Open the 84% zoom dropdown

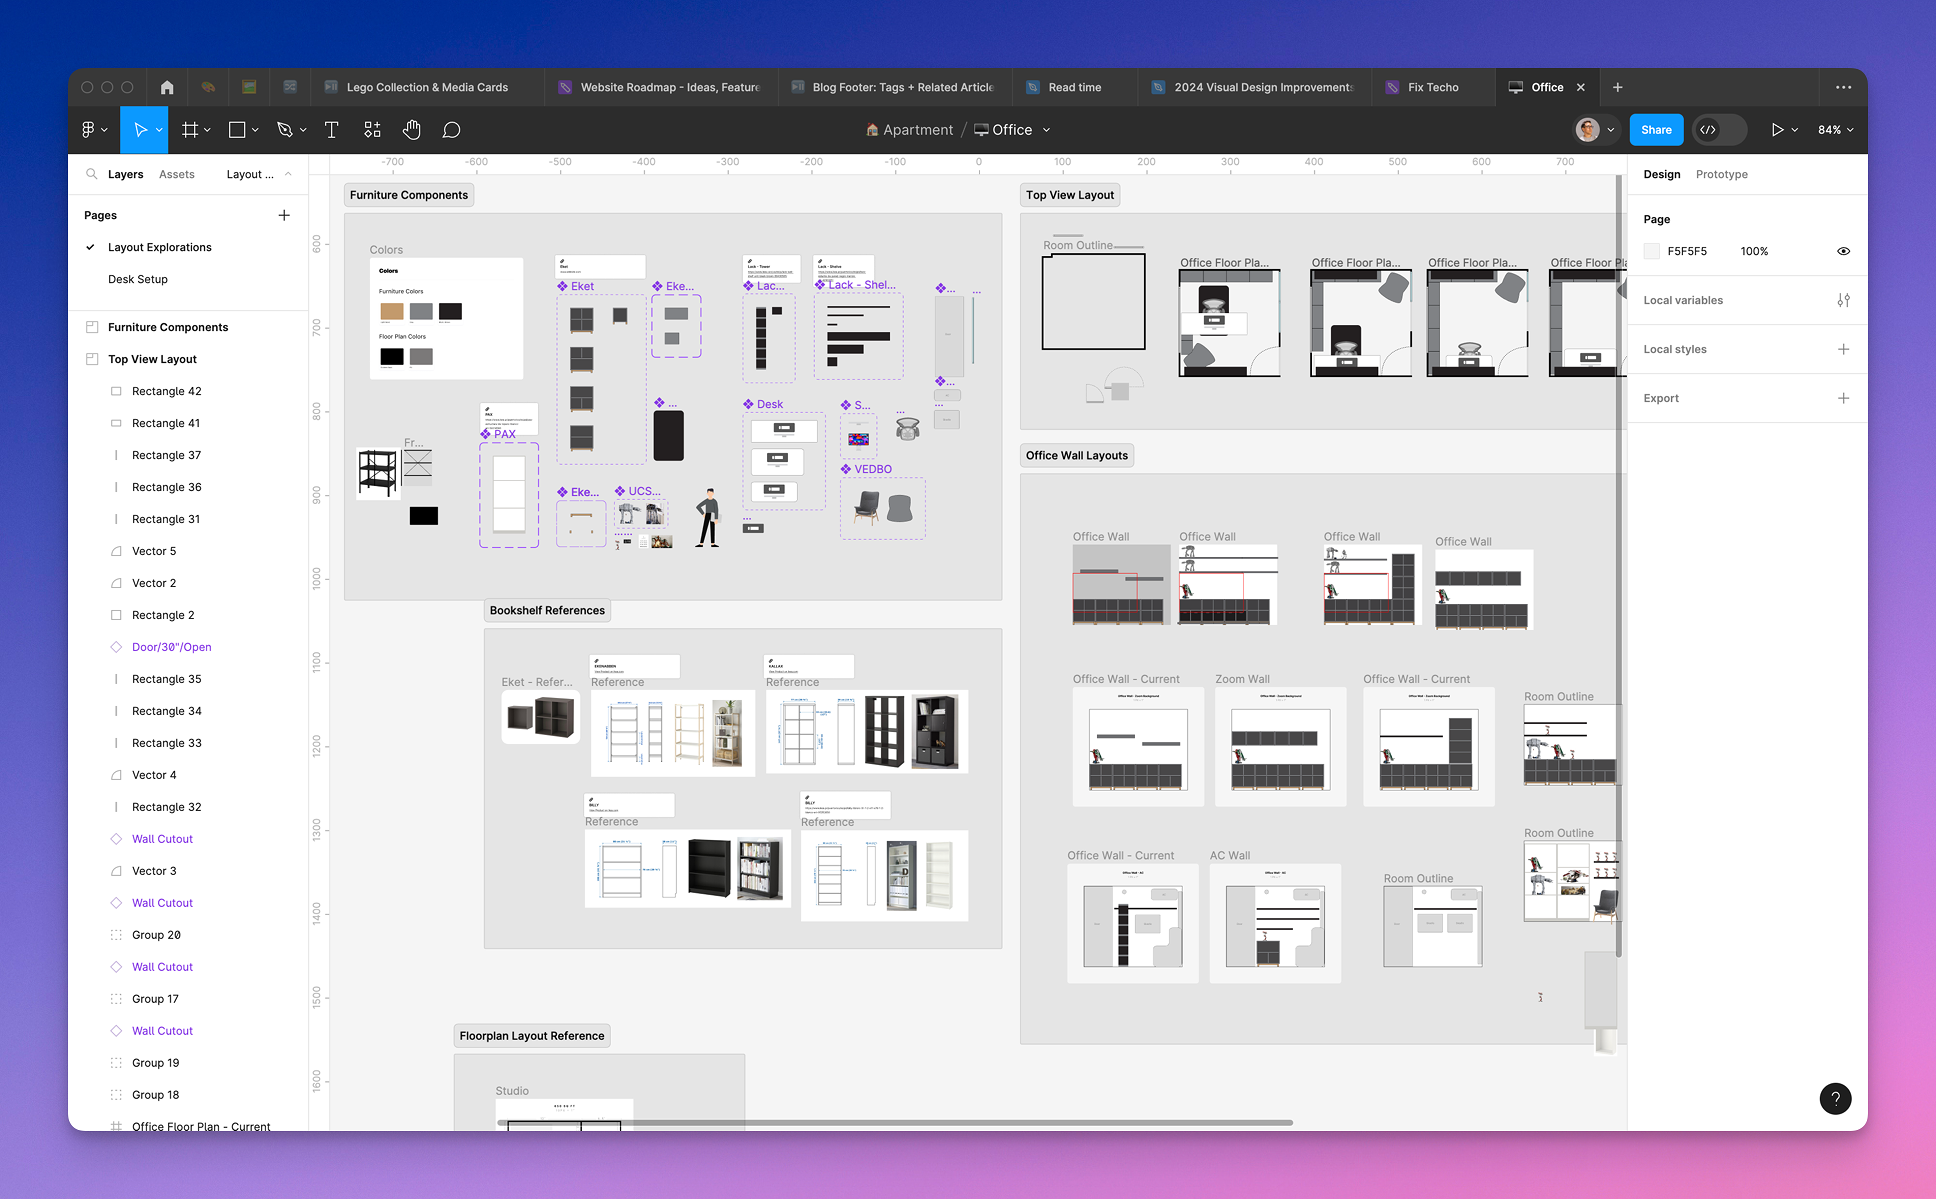tap(1834, 129)
